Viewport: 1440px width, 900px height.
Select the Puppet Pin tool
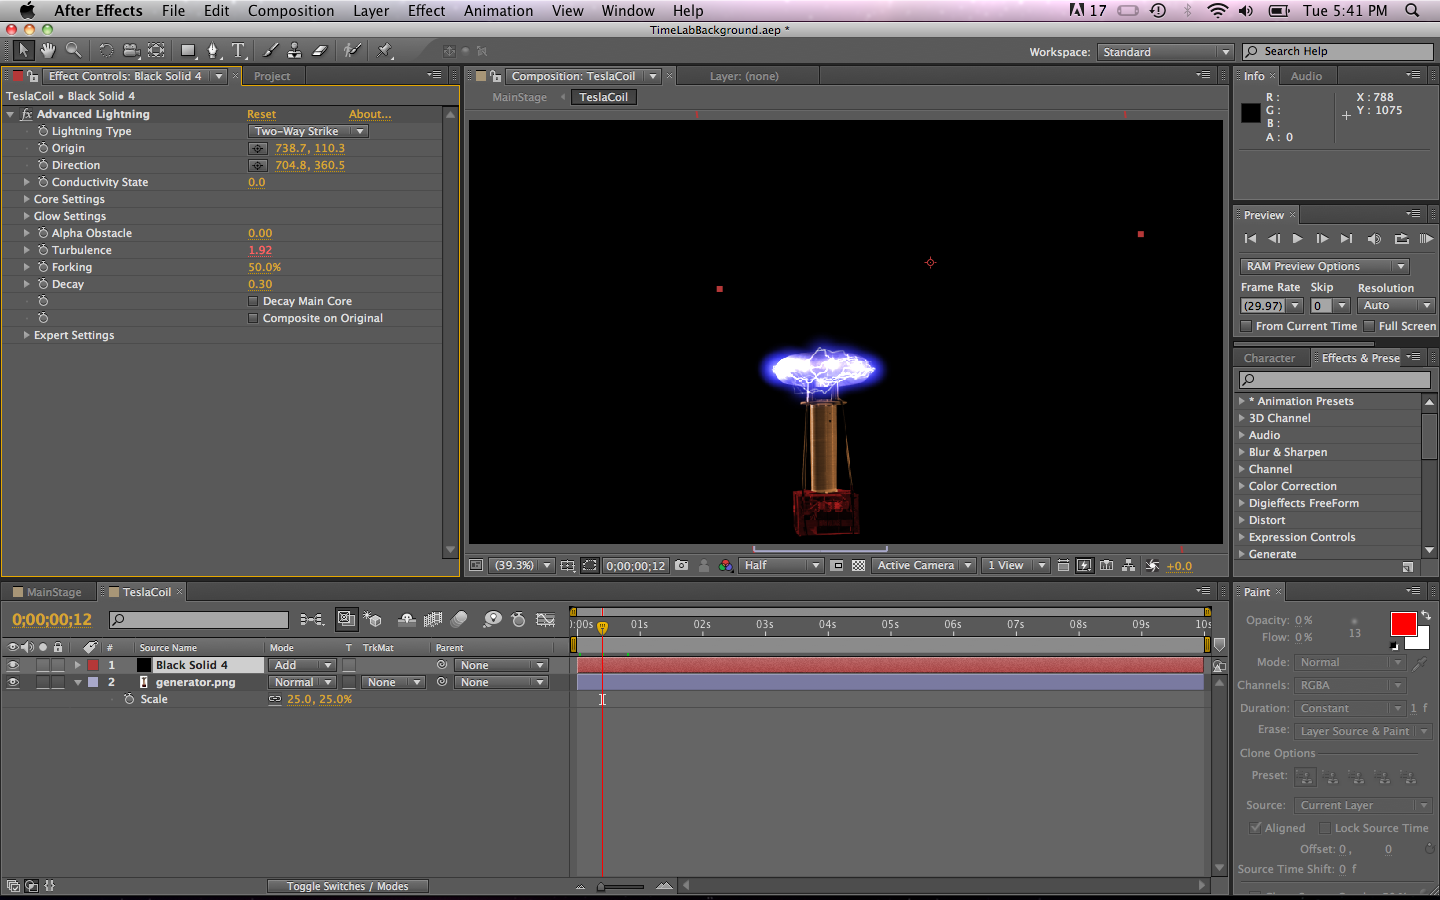(x=385, y=50)
